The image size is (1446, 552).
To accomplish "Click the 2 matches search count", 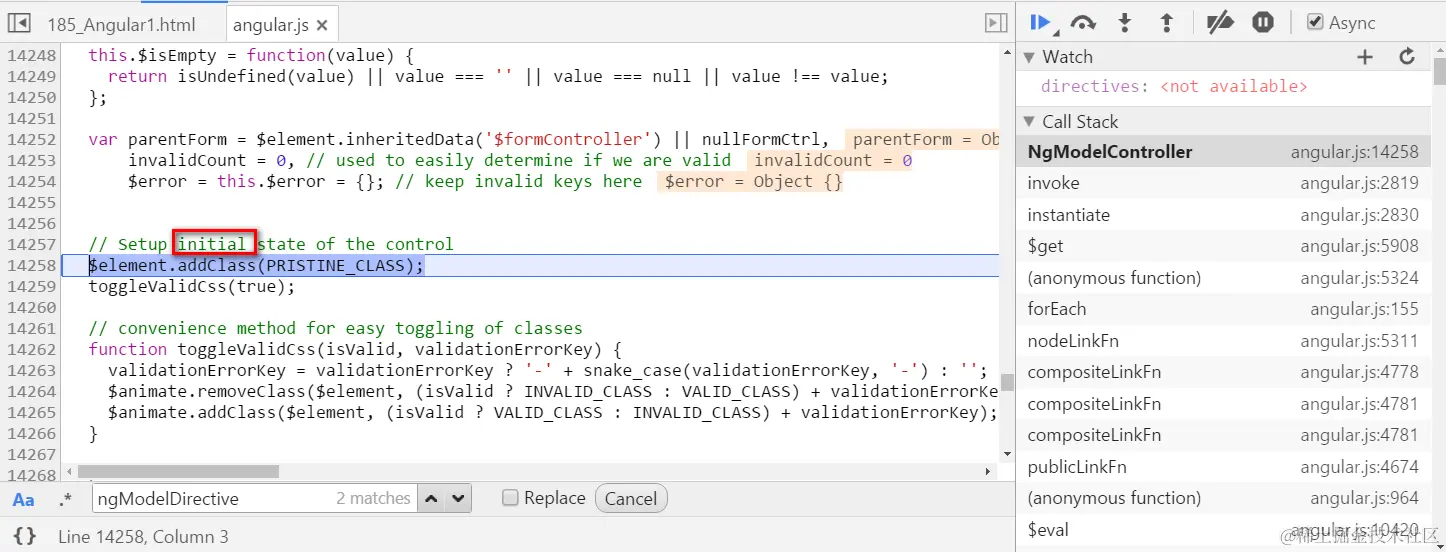I will coord(373,498).
